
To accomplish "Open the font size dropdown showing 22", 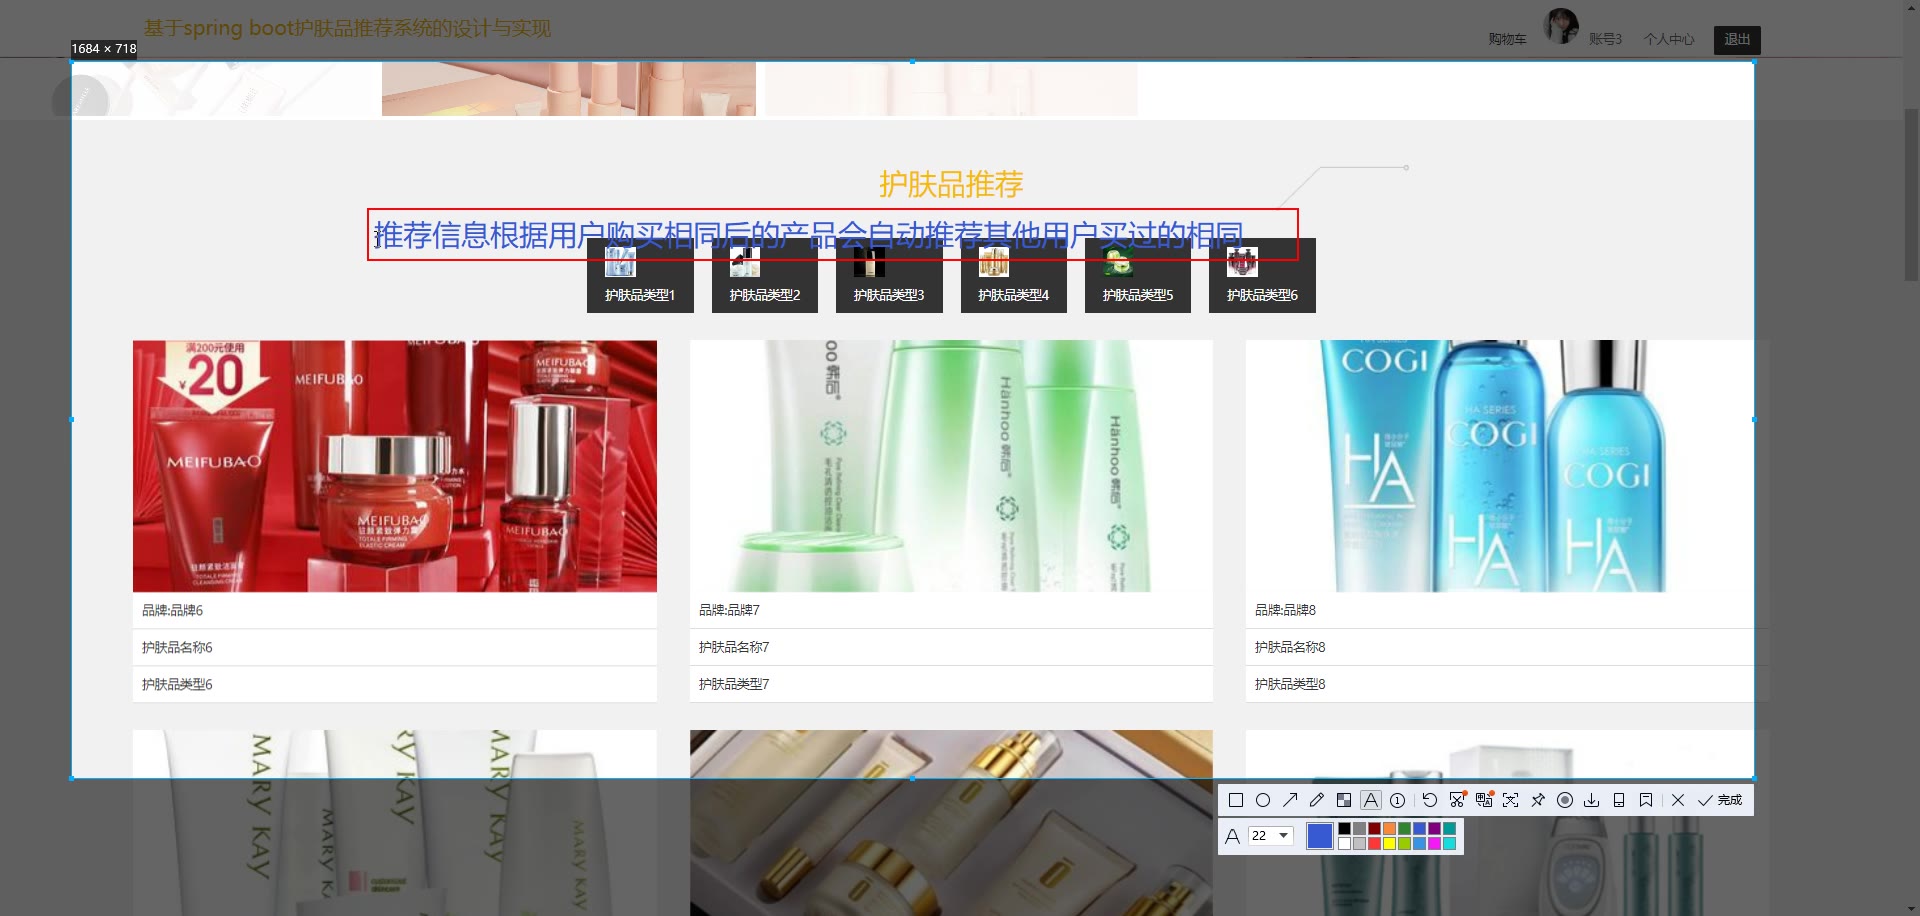I will coord(1271,836).
